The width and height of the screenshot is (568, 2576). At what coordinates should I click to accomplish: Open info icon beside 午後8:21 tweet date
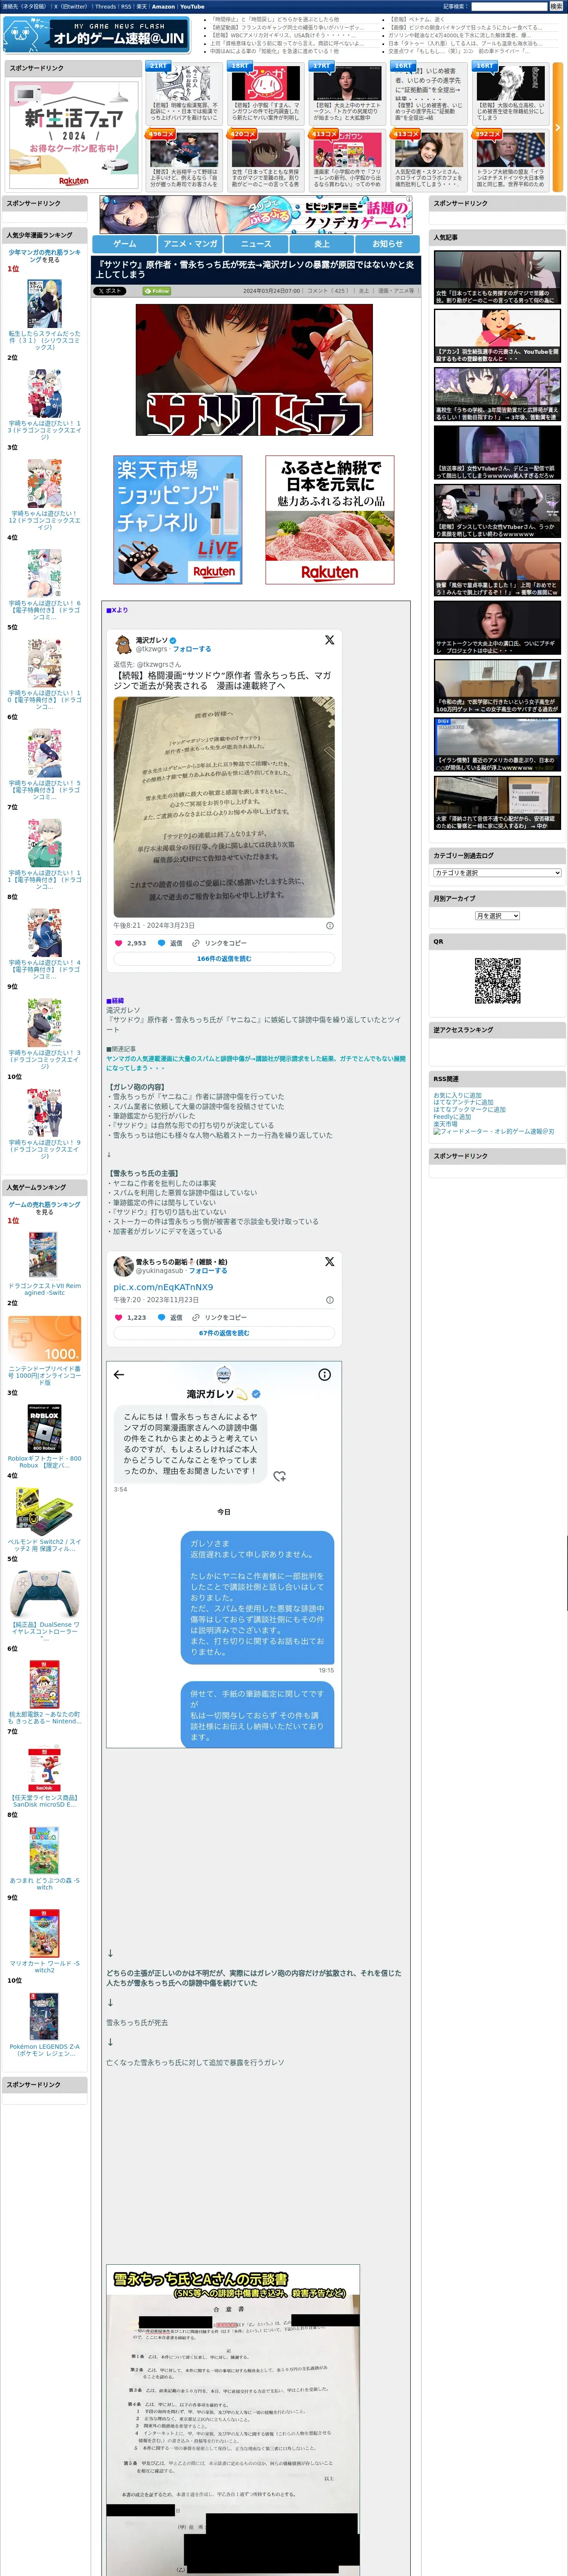click(330, 926)
